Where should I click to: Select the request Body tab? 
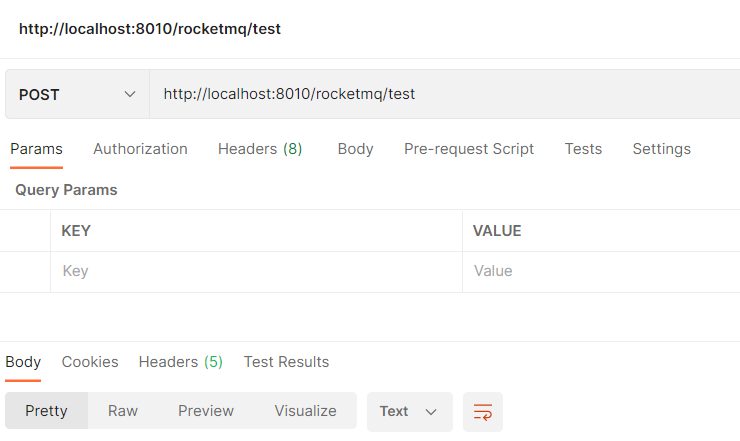point(355,149)
